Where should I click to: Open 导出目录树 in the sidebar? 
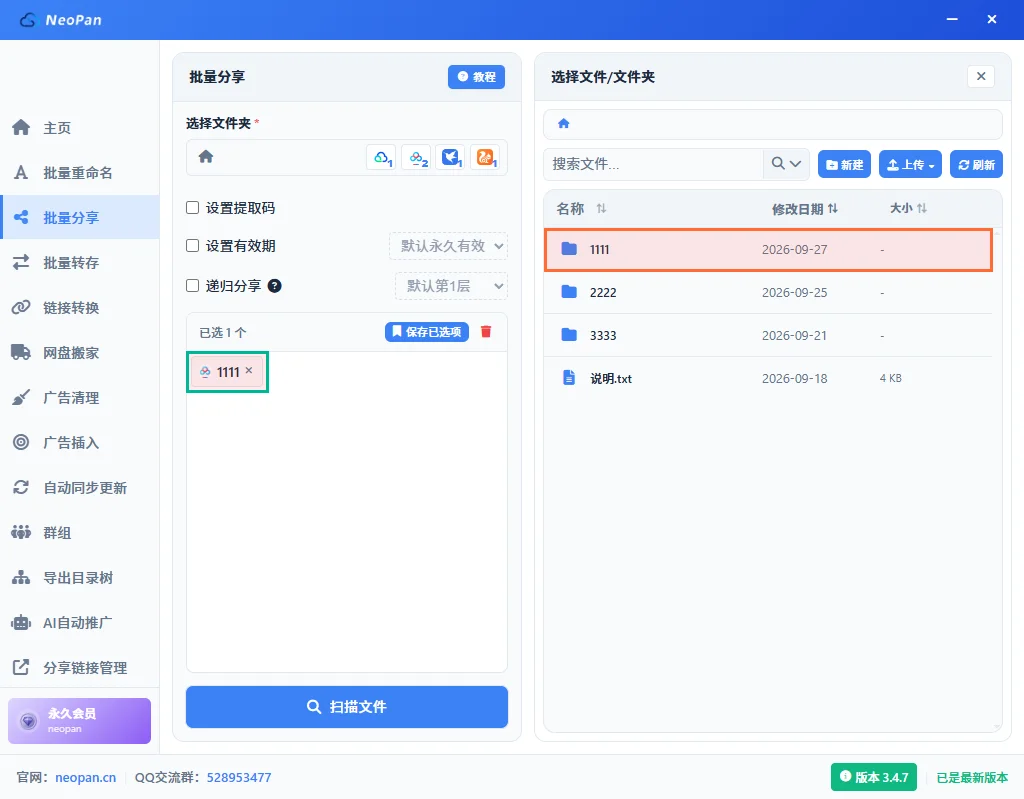pos(80,578)
